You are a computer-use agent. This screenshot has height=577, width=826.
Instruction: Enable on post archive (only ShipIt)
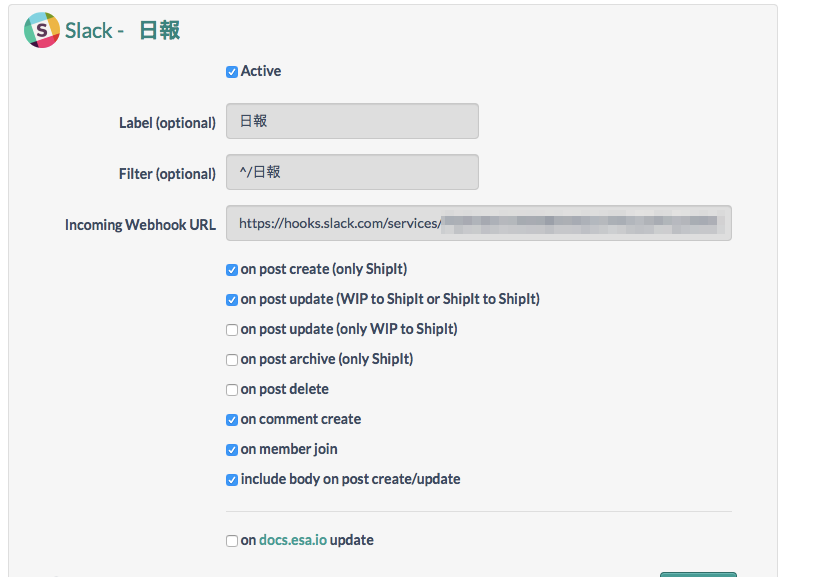pyautogui.click(x=232, y=360)
